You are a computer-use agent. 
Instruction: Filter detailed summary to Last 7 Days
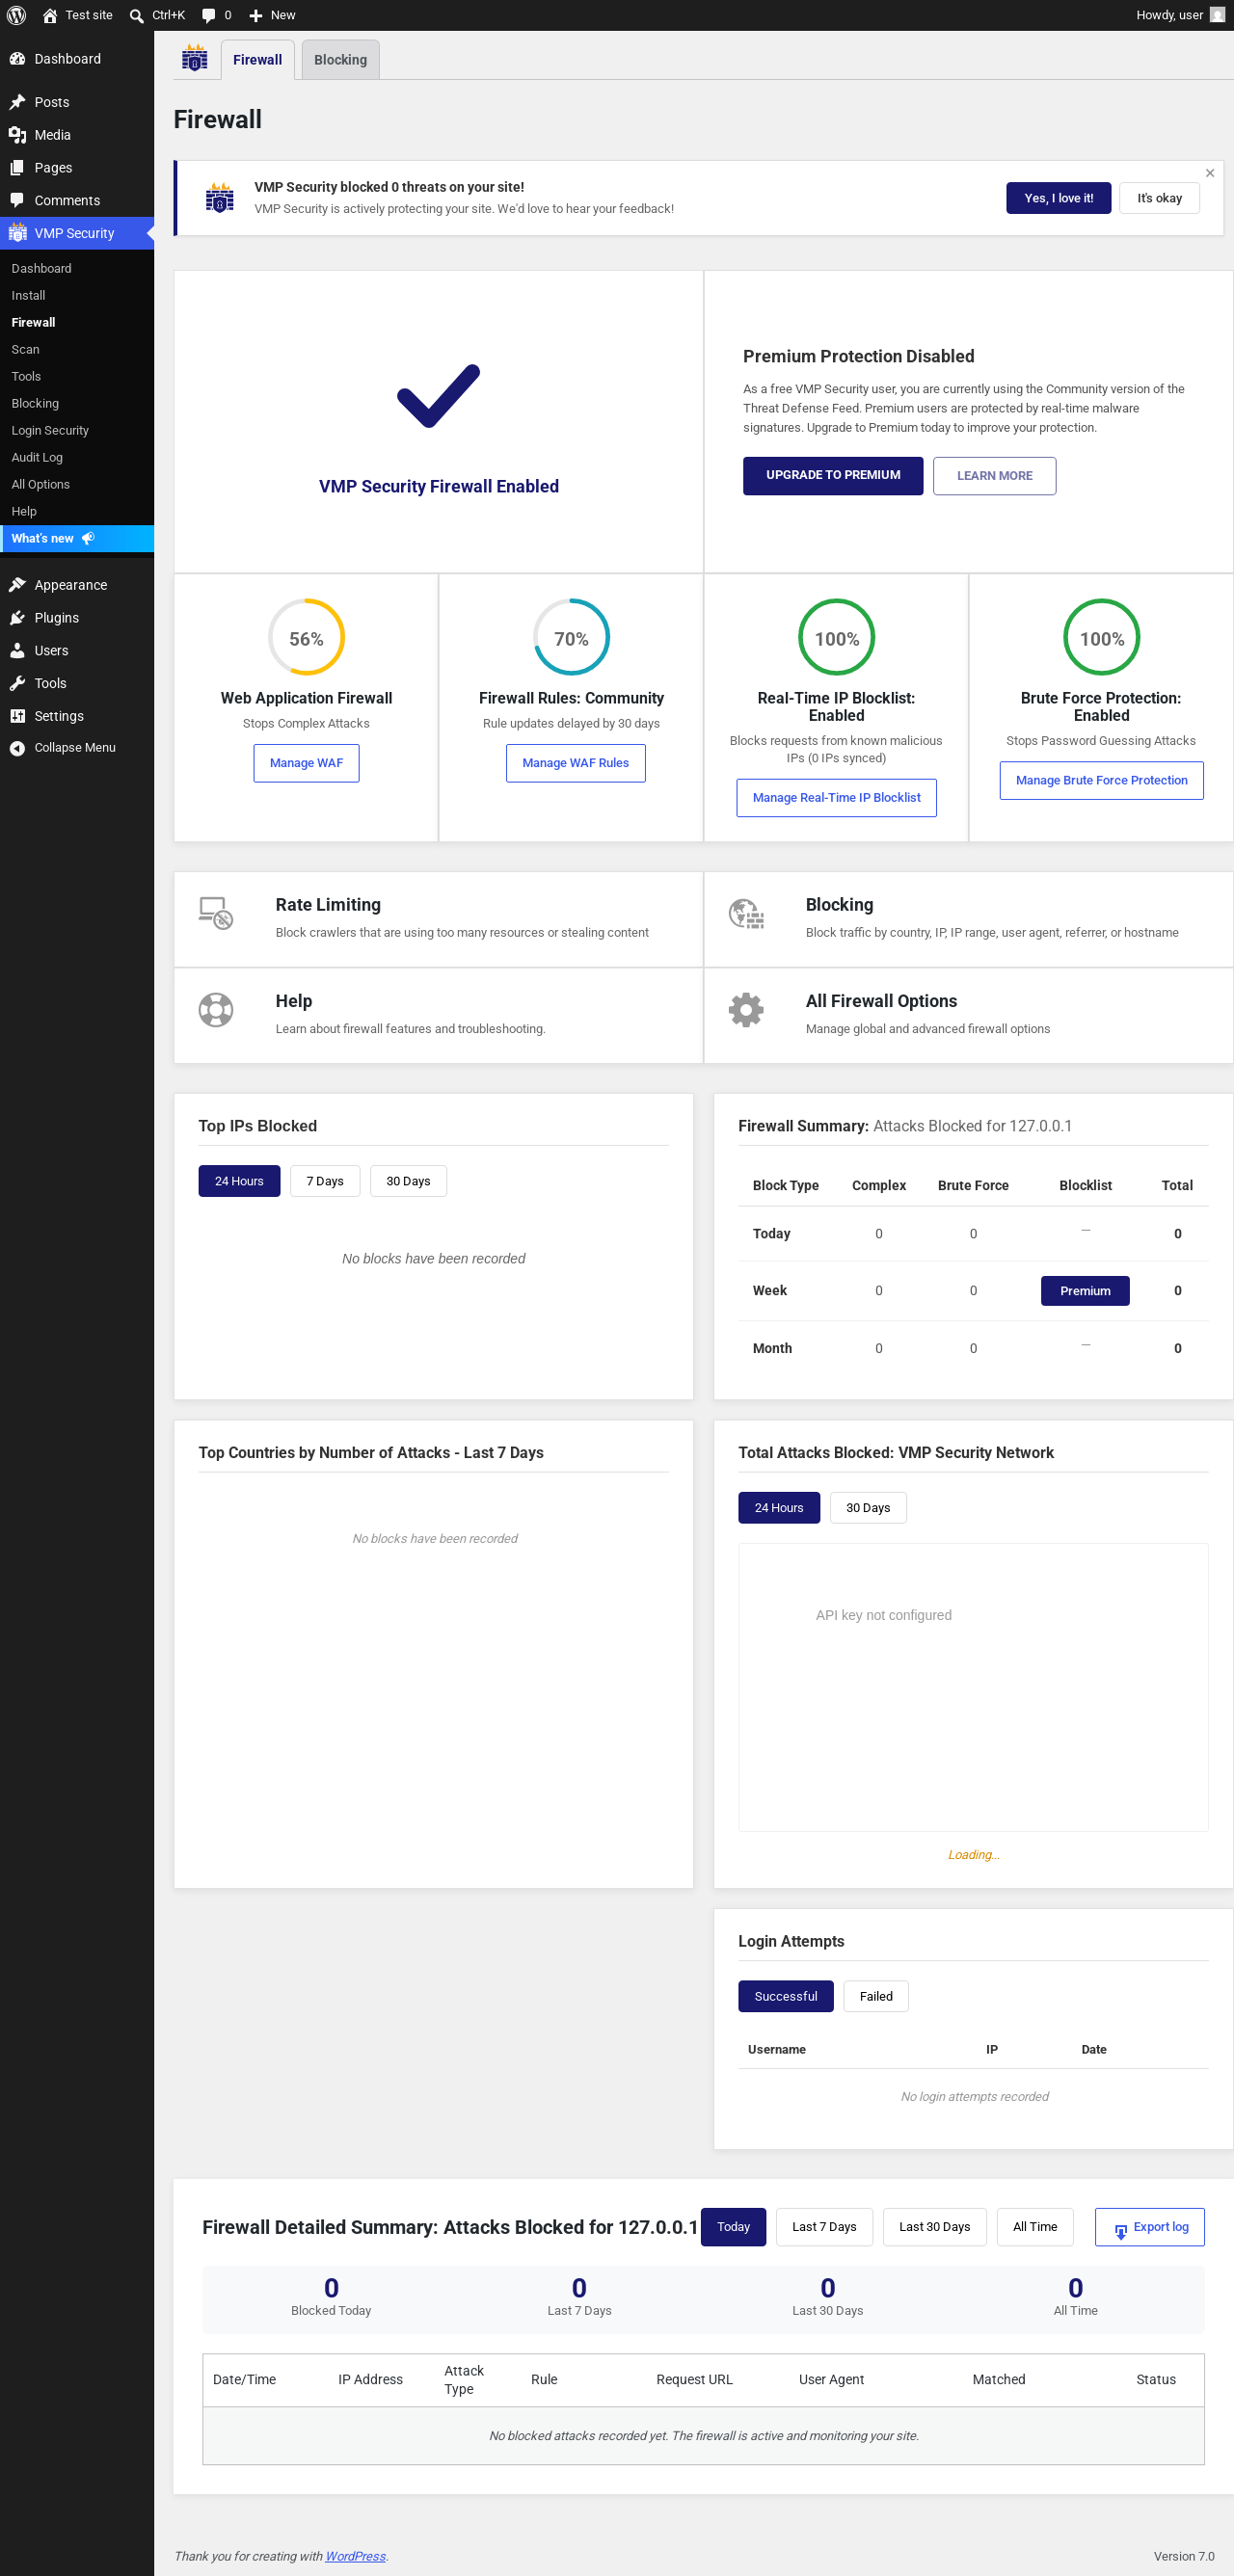click(824, 2227)
